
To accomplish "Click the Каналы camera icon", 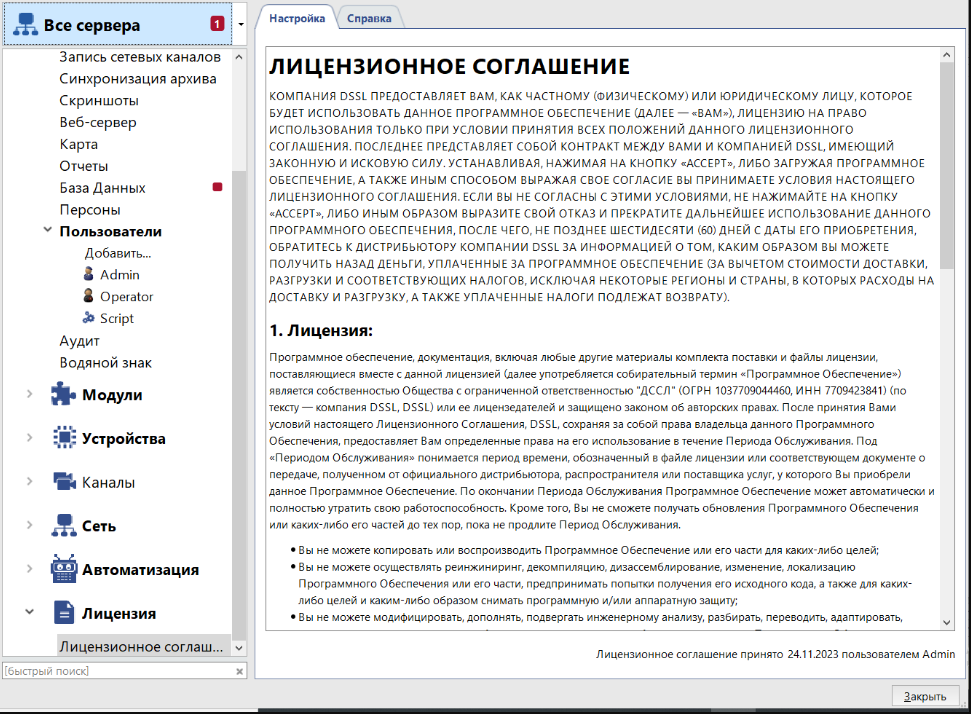I will (x=64, y=481).
